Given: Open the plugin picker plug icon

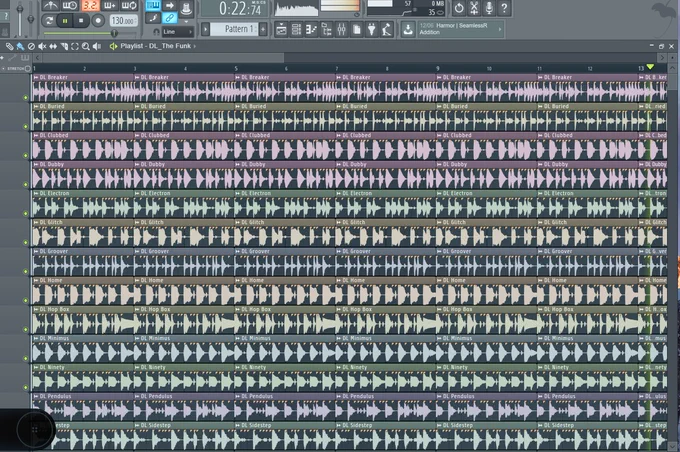Looking at the screenshot, I should (x=372, y=29).
